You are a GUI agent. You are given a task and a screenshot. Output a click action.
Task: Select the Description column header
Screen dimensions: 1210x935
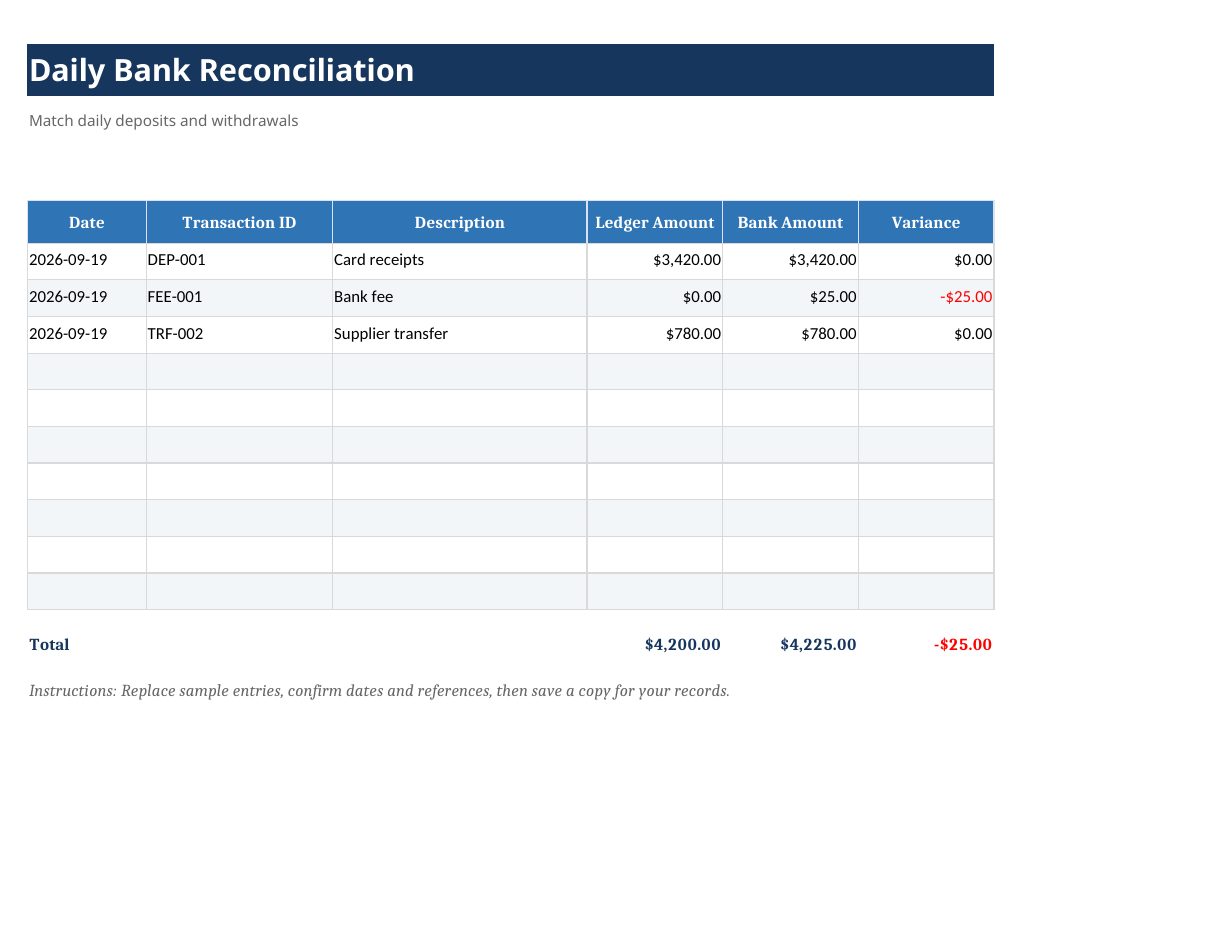pyautogui.click(x=459, y=222)
